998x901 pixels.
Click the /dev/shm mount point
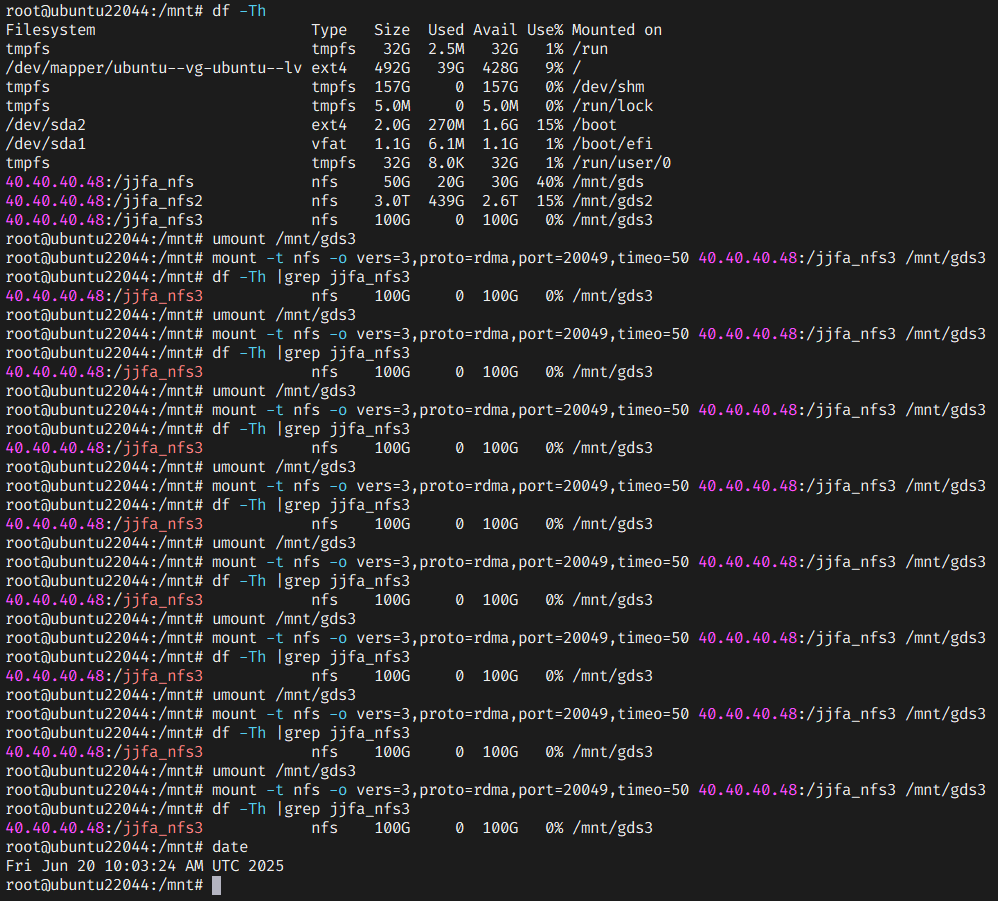tap(608, 87)
